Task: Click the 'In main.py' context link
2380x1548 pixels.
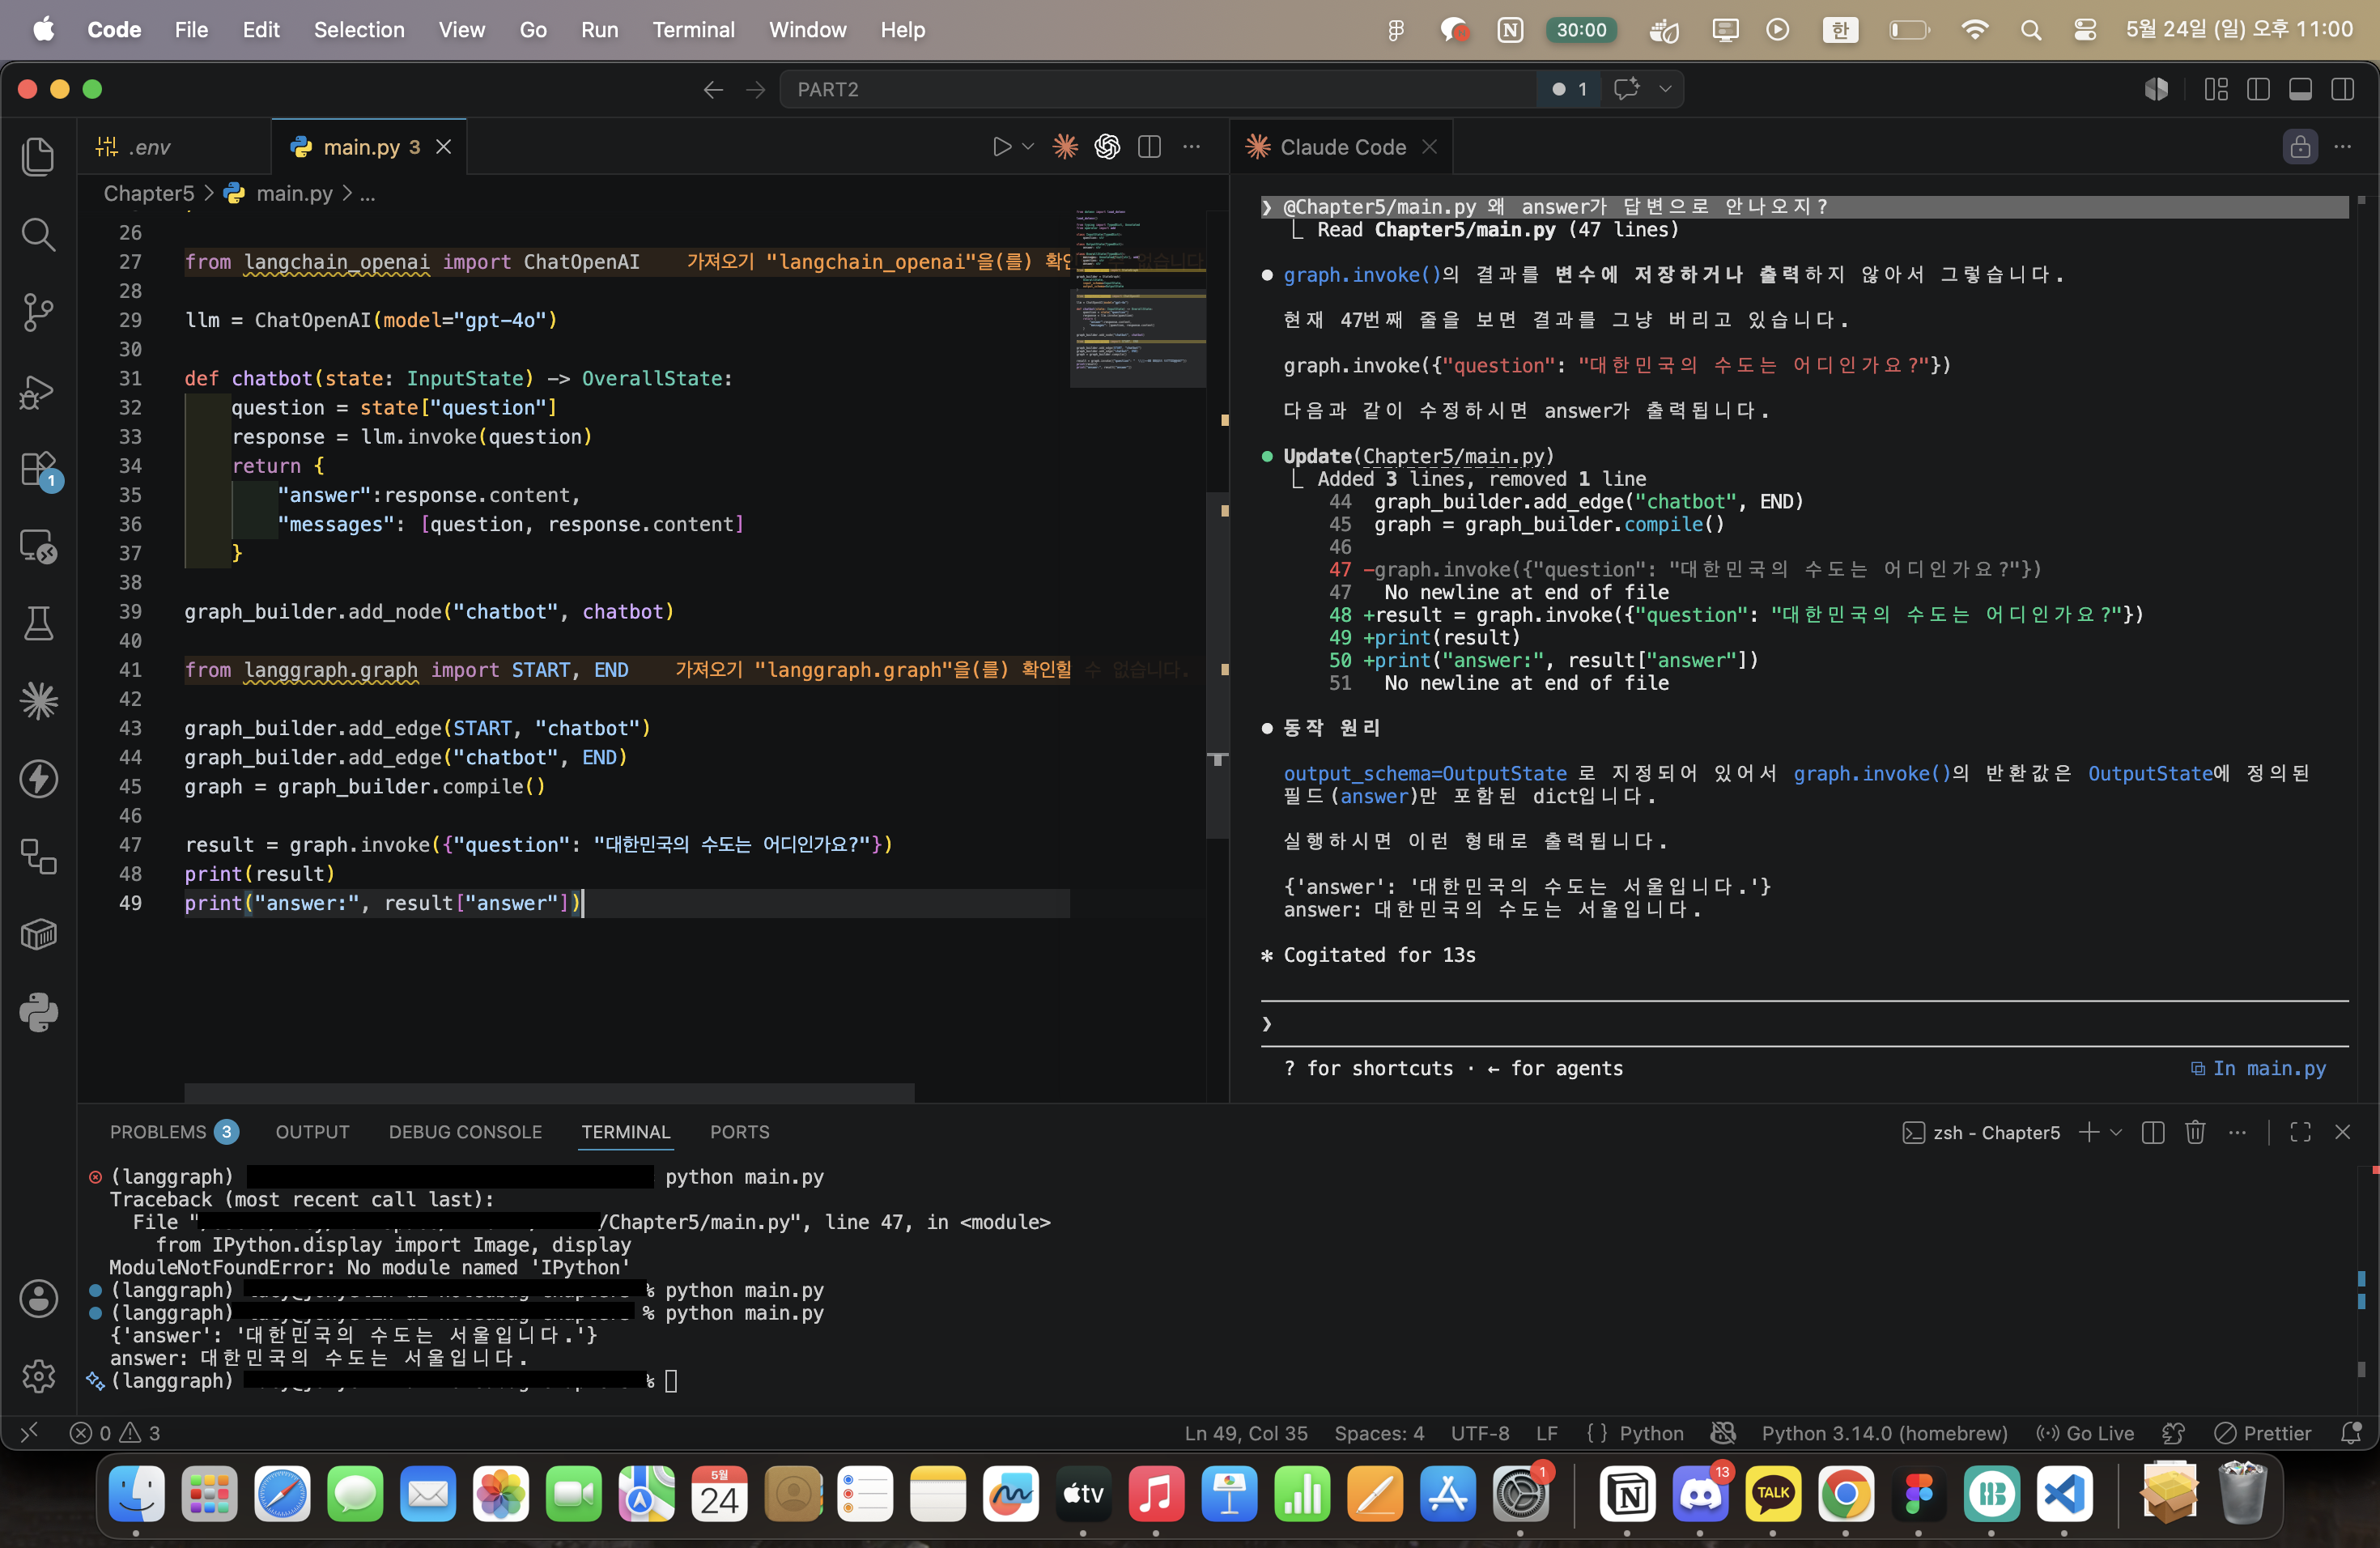Action: [2258, 1068]
